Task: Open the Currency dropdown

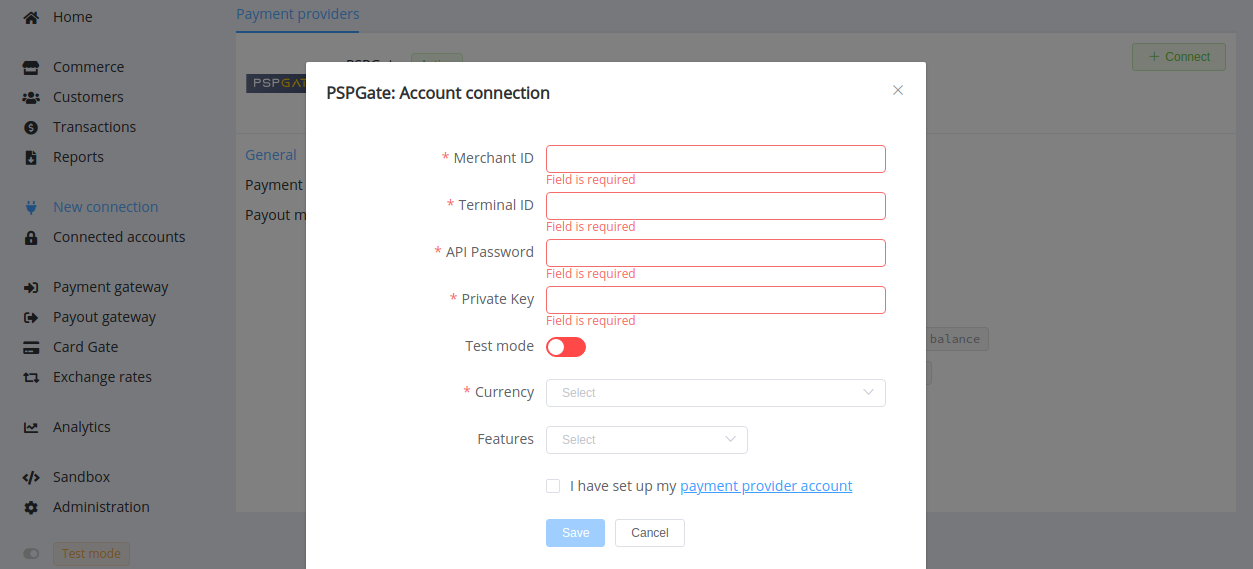Action: point(716,393)
